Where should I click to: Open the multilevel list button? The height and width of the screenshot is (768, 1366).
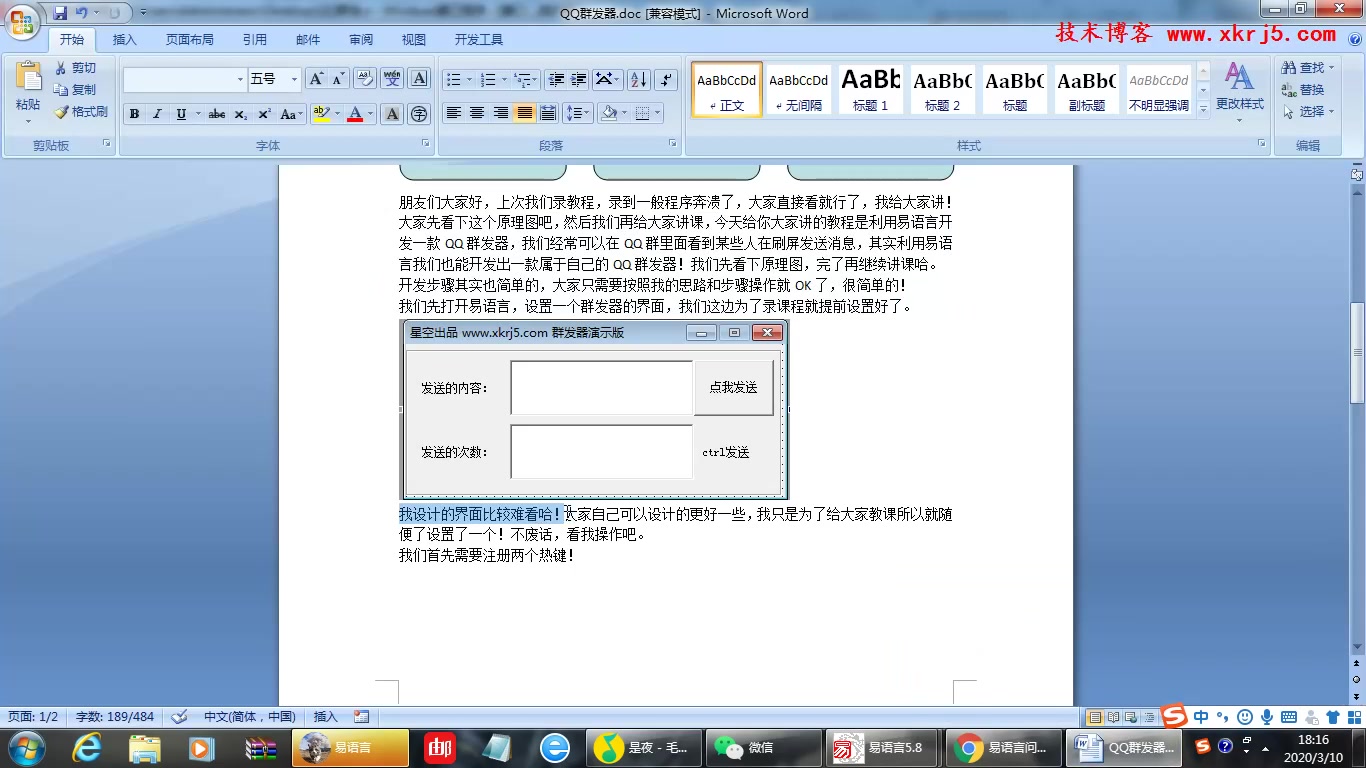coord(526,79)
